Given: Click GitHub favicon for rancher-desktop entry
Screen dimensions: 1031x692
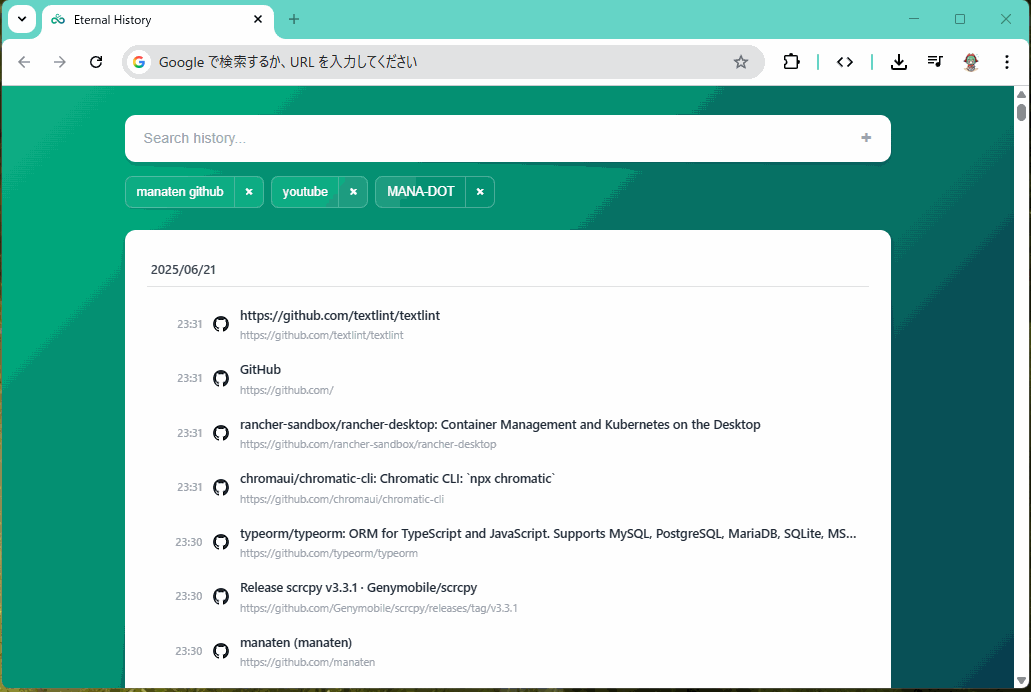Looking at the screenshot, I should click(221, 433).
